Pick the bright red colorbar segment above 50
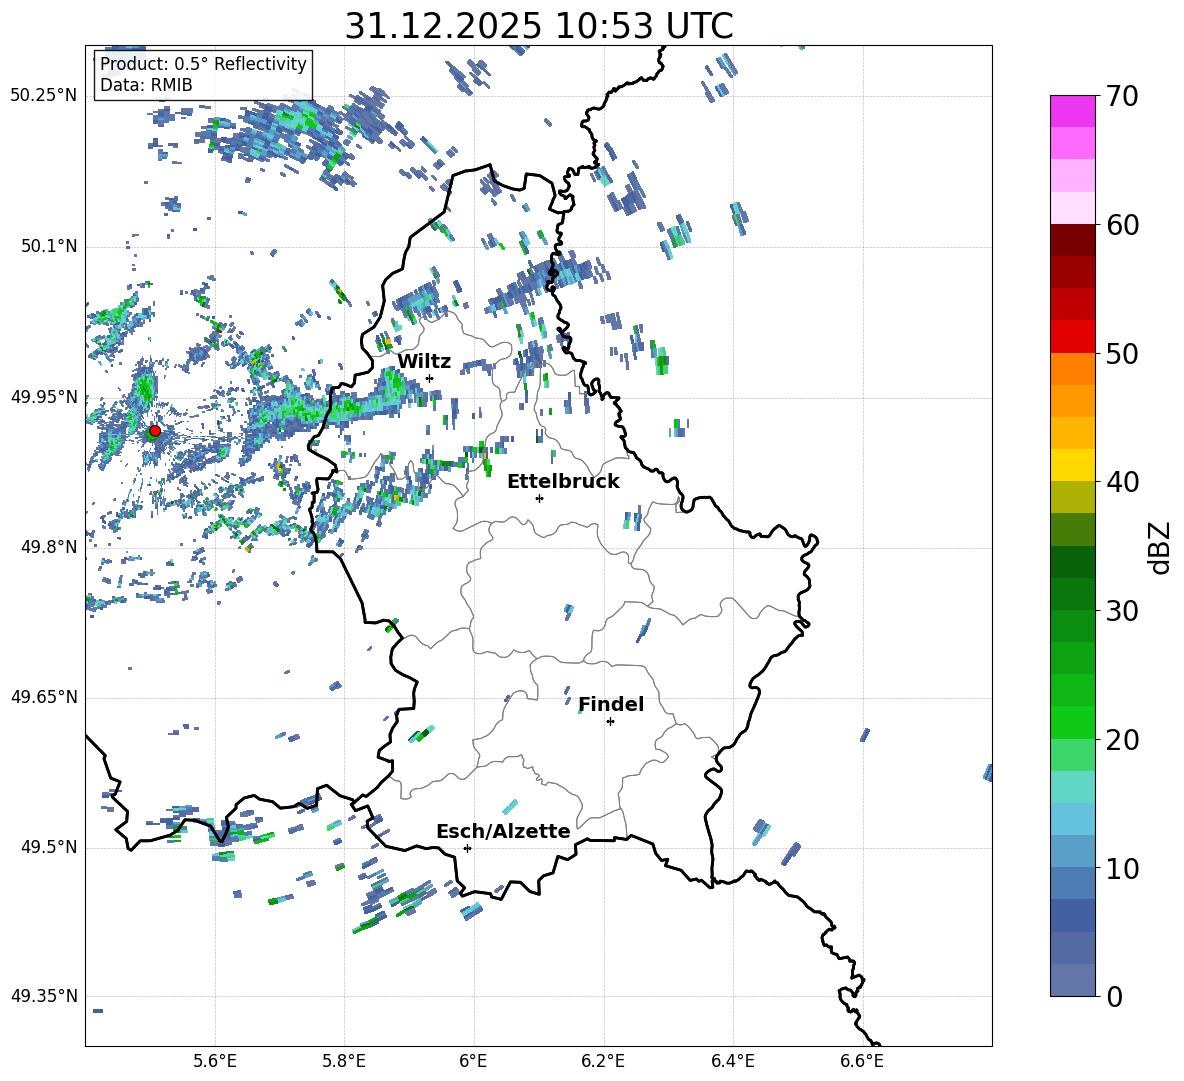Image resolution: width=1184 pixels, height=1081 pixels. [1072, 337]
